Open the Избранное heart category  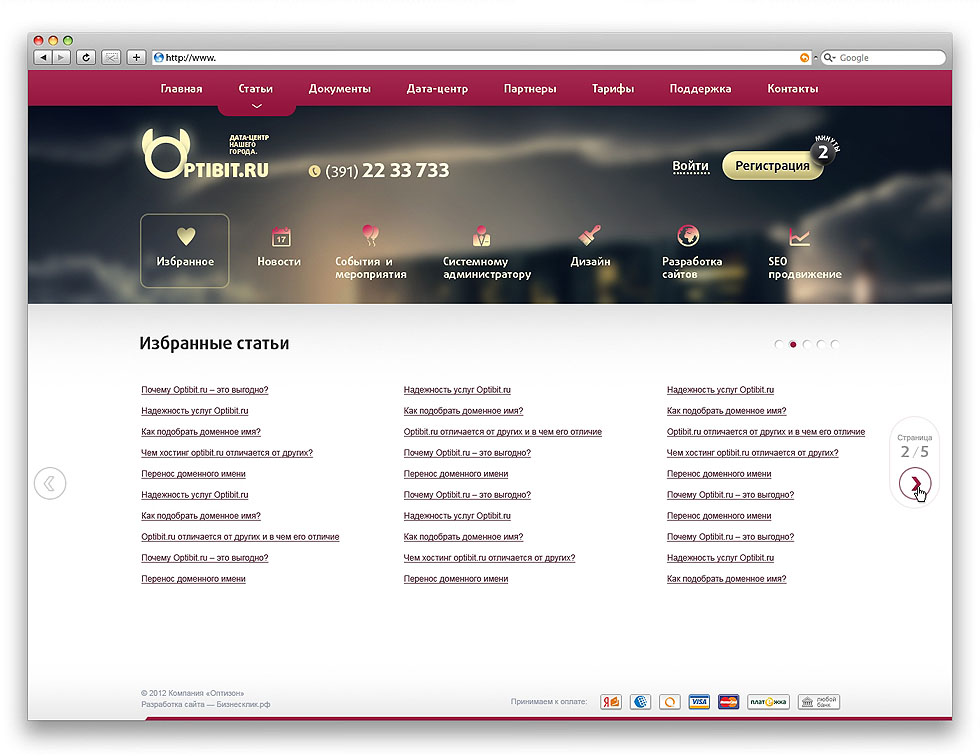(185, 251)
